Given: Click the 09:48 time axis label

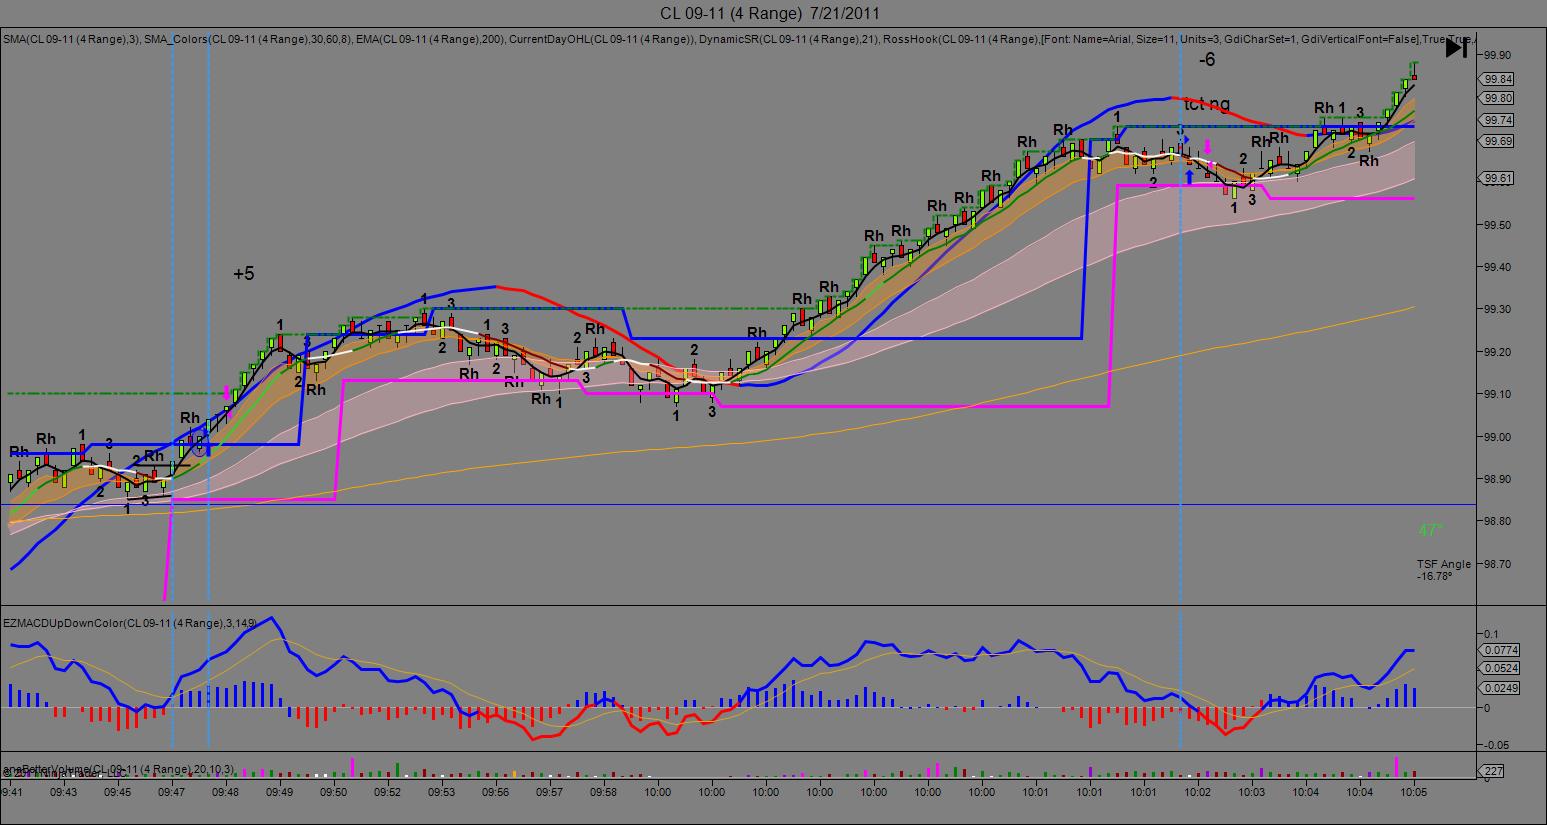Looking at the screenshot, I should [225, 792].
